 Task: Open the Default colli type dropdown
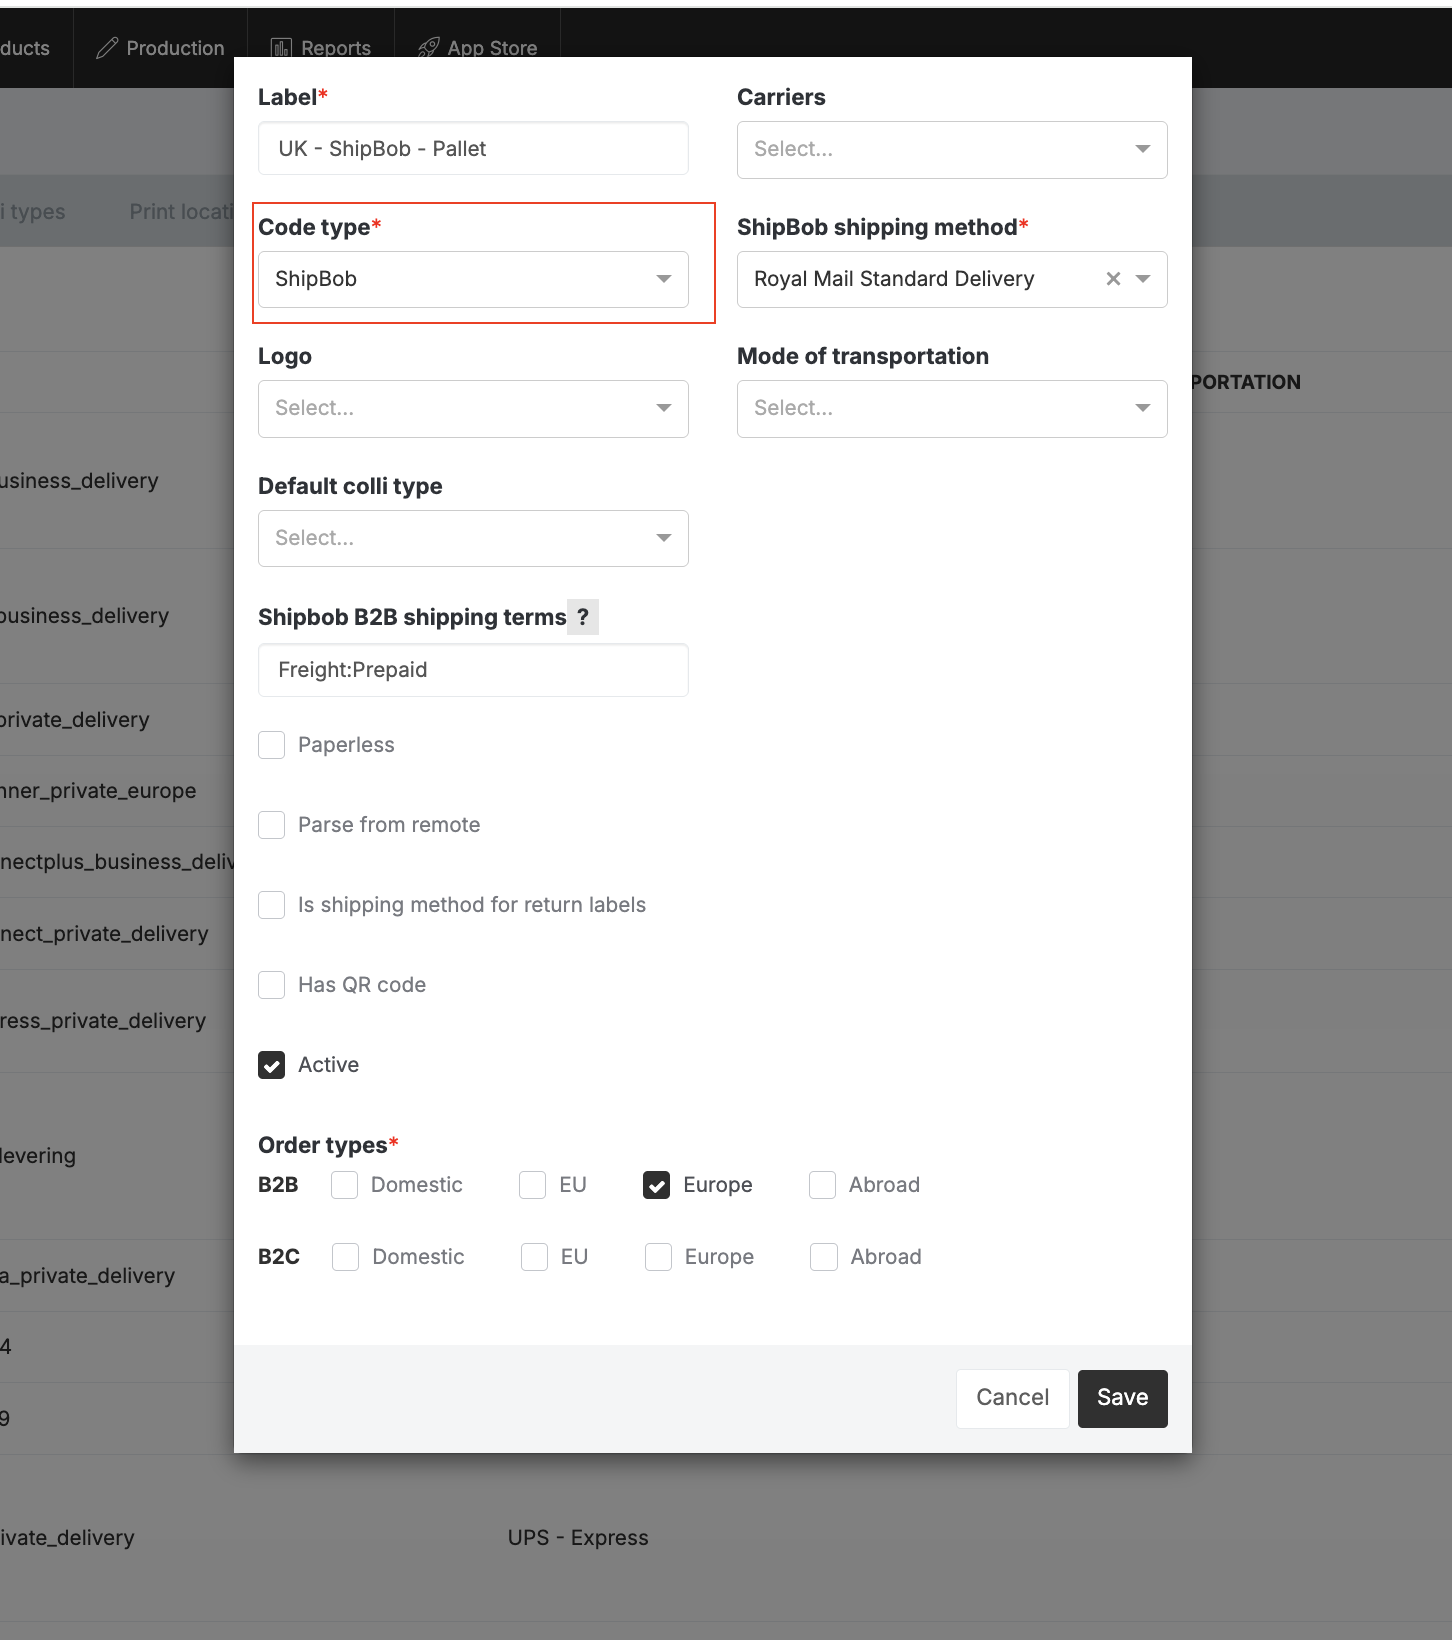(473, 539)
